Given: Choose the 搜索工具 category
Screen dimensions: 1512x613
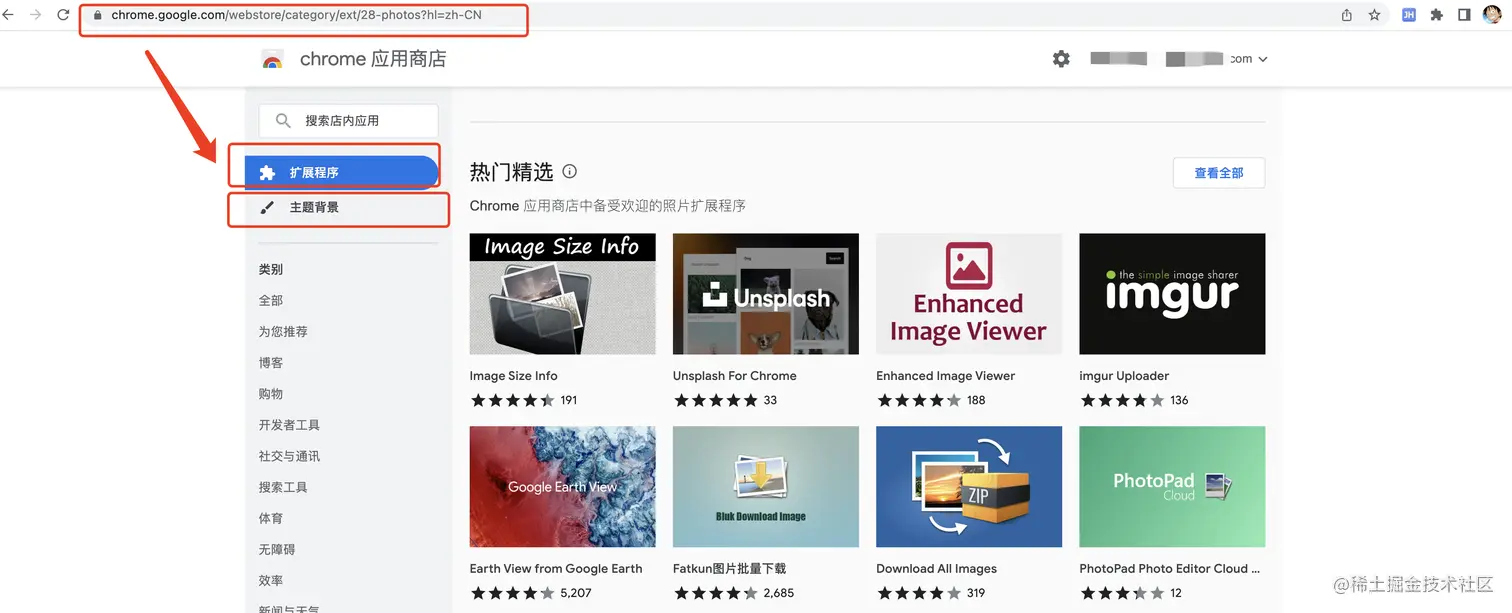Looking at the screenshot, I should point(283,487).
